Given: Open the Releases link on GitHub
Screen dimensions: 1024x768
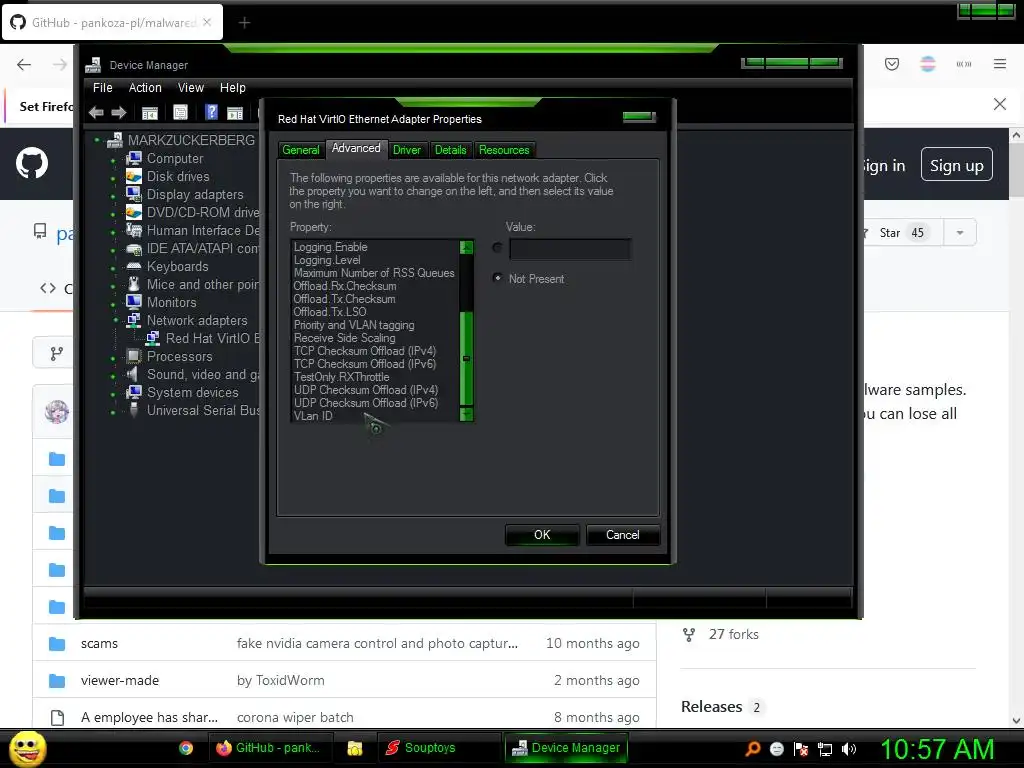Looking at the screenshot, I should coord(711,707).
